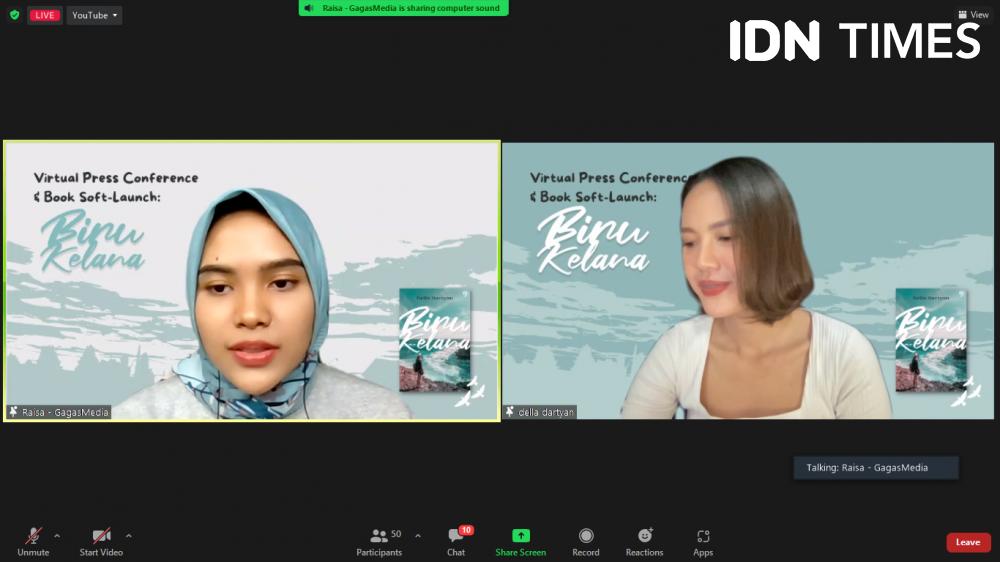Screen dimensions: 1000x562
Task: Click the red chat notification badge
Action: 466,530
